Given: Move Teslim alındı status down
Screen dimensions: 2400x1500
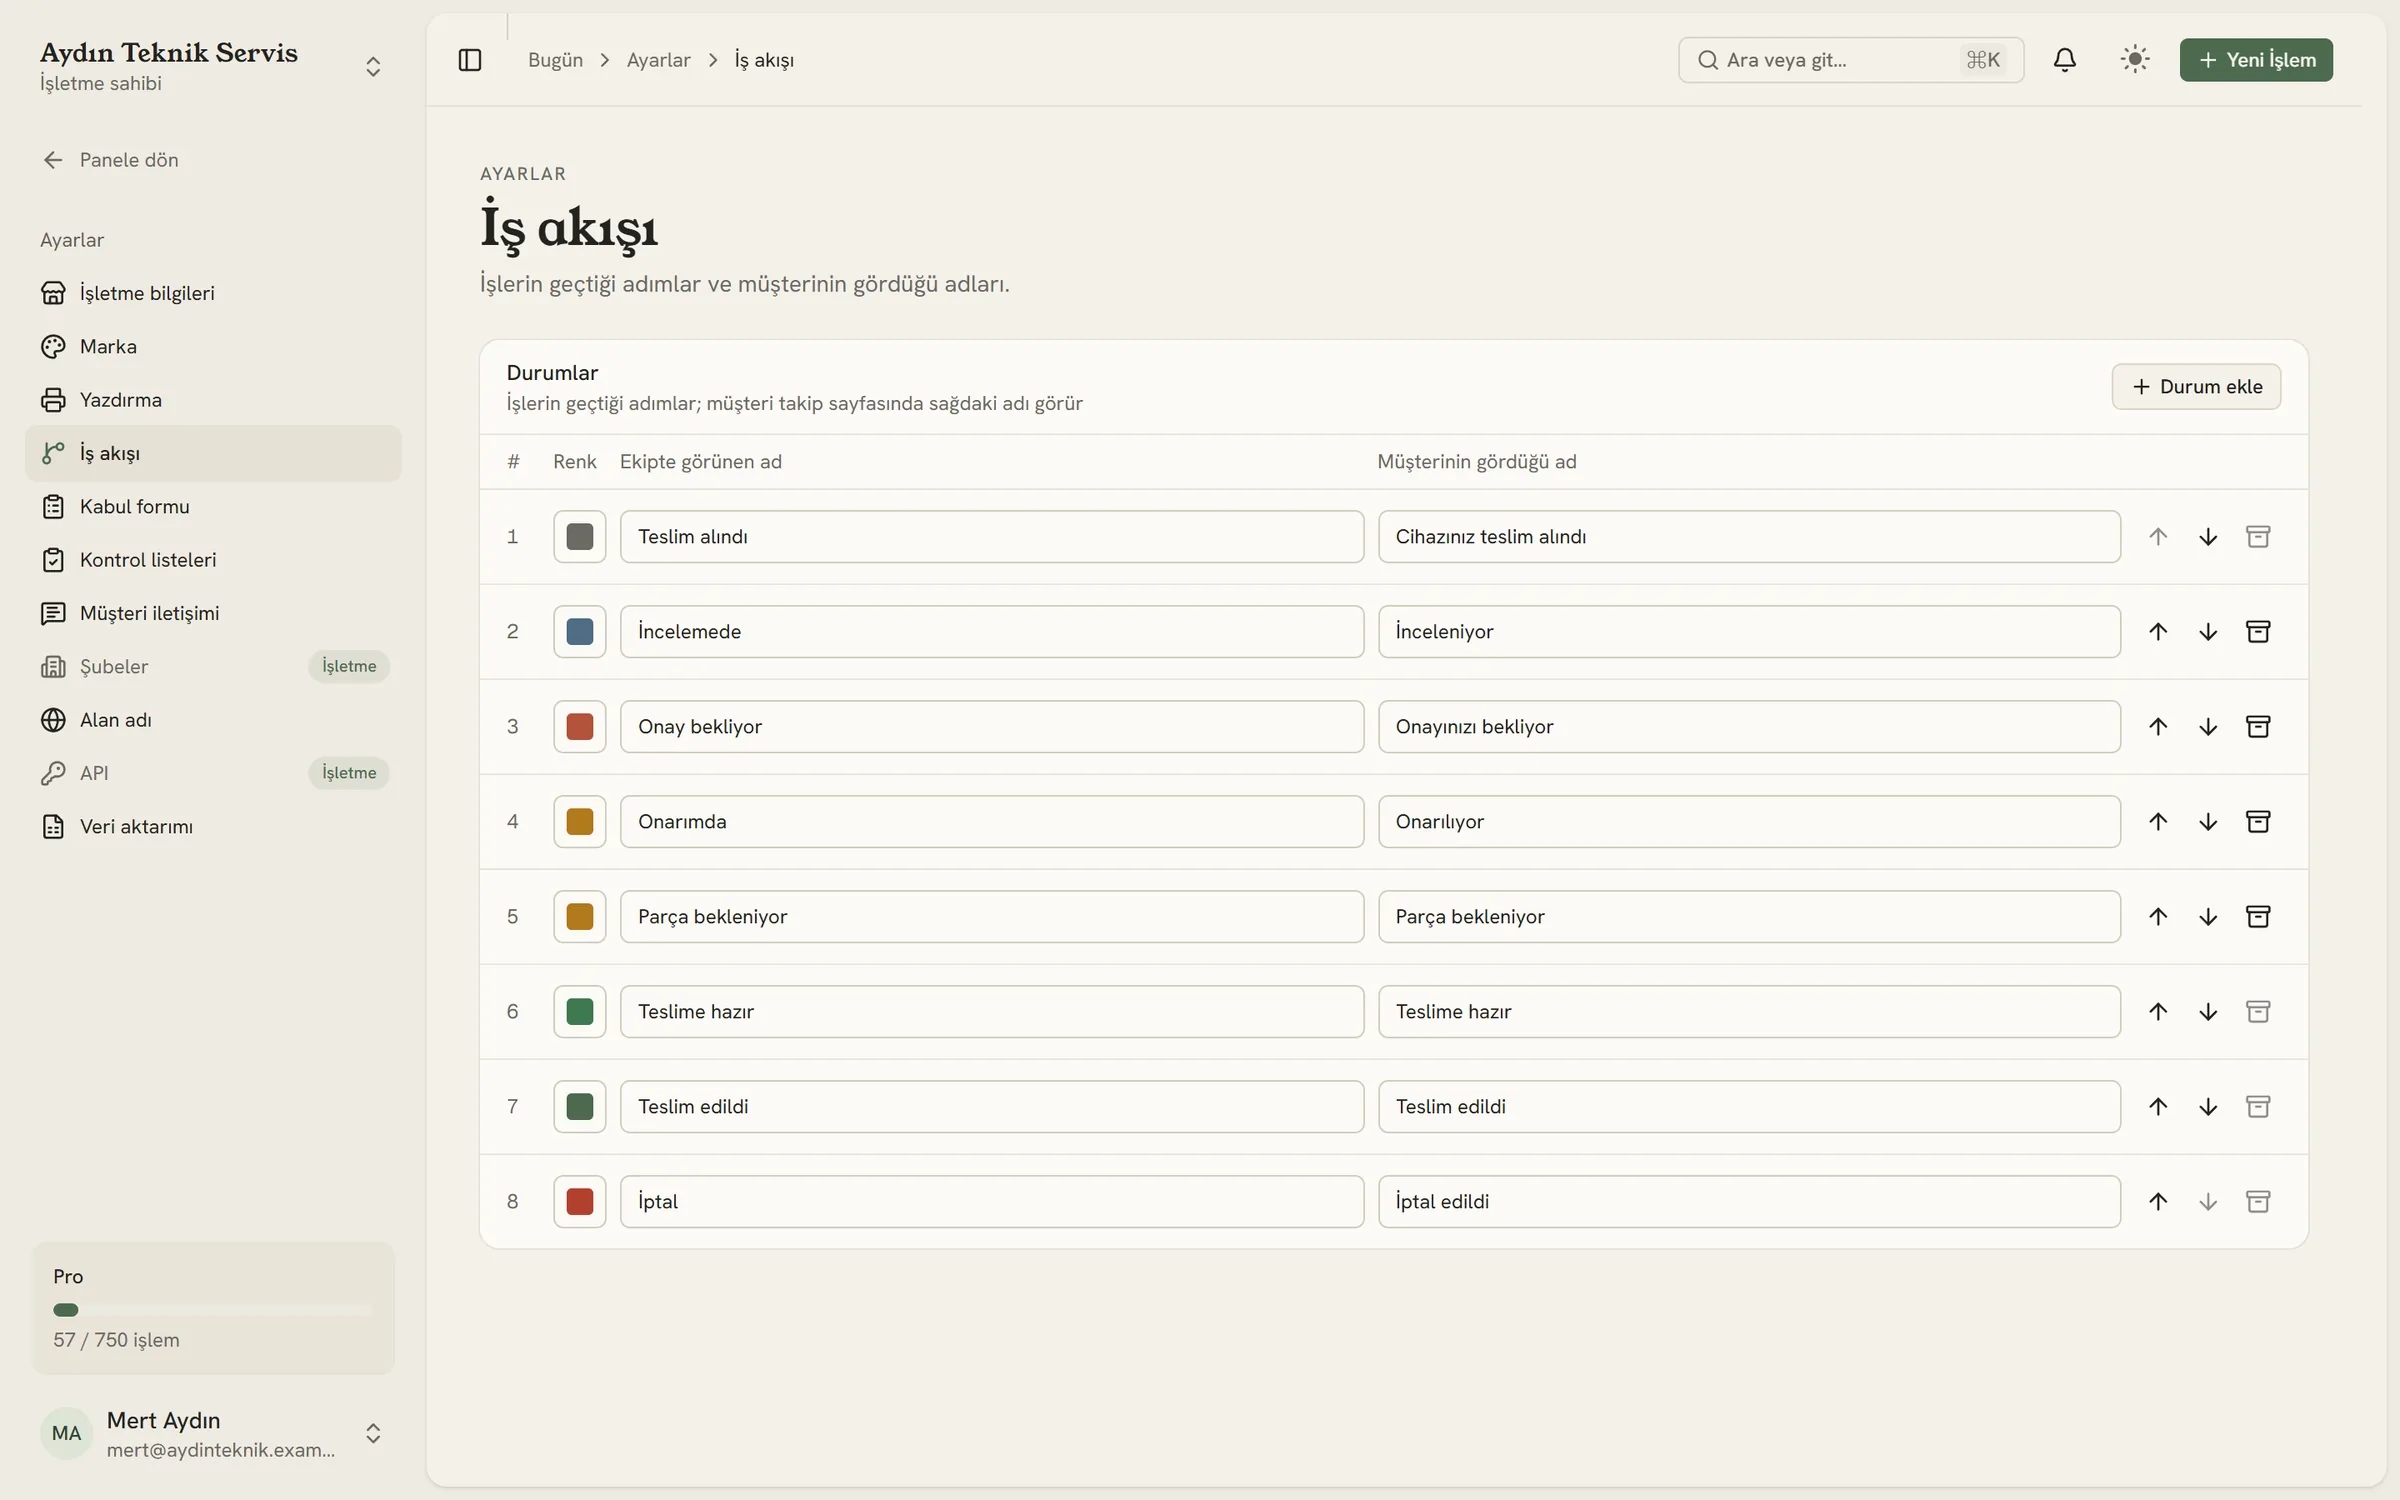Looking at the screenshot, I should click(2207, 537).
